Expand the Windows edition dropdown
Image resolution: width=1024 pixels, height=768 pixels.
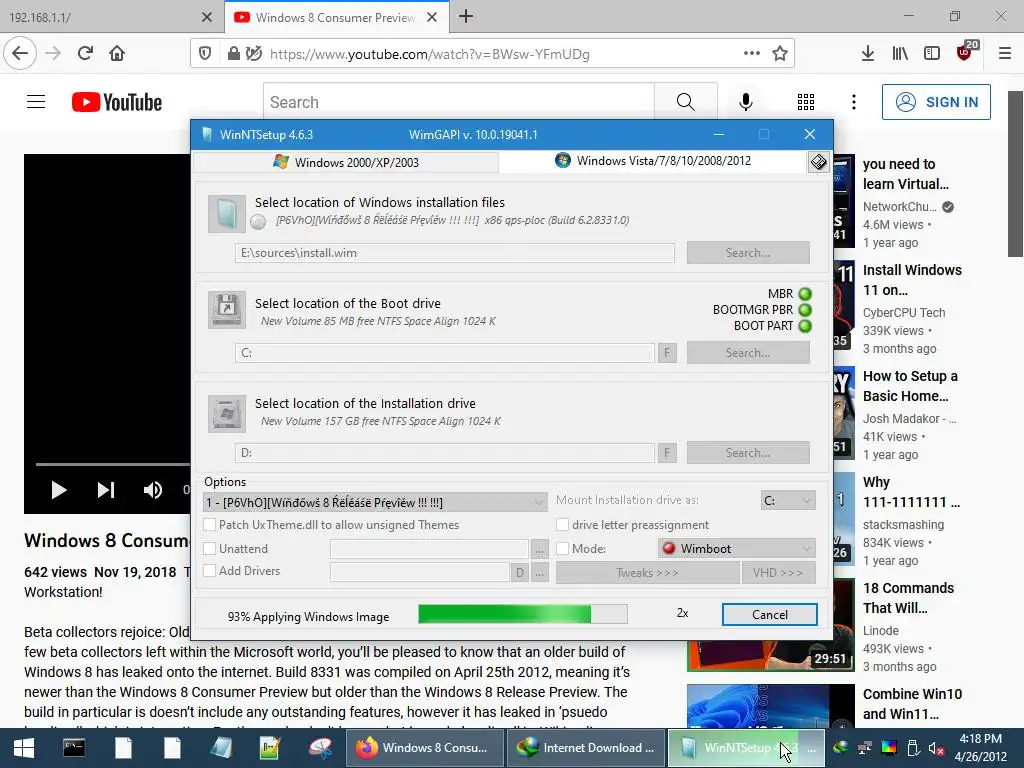375,502
